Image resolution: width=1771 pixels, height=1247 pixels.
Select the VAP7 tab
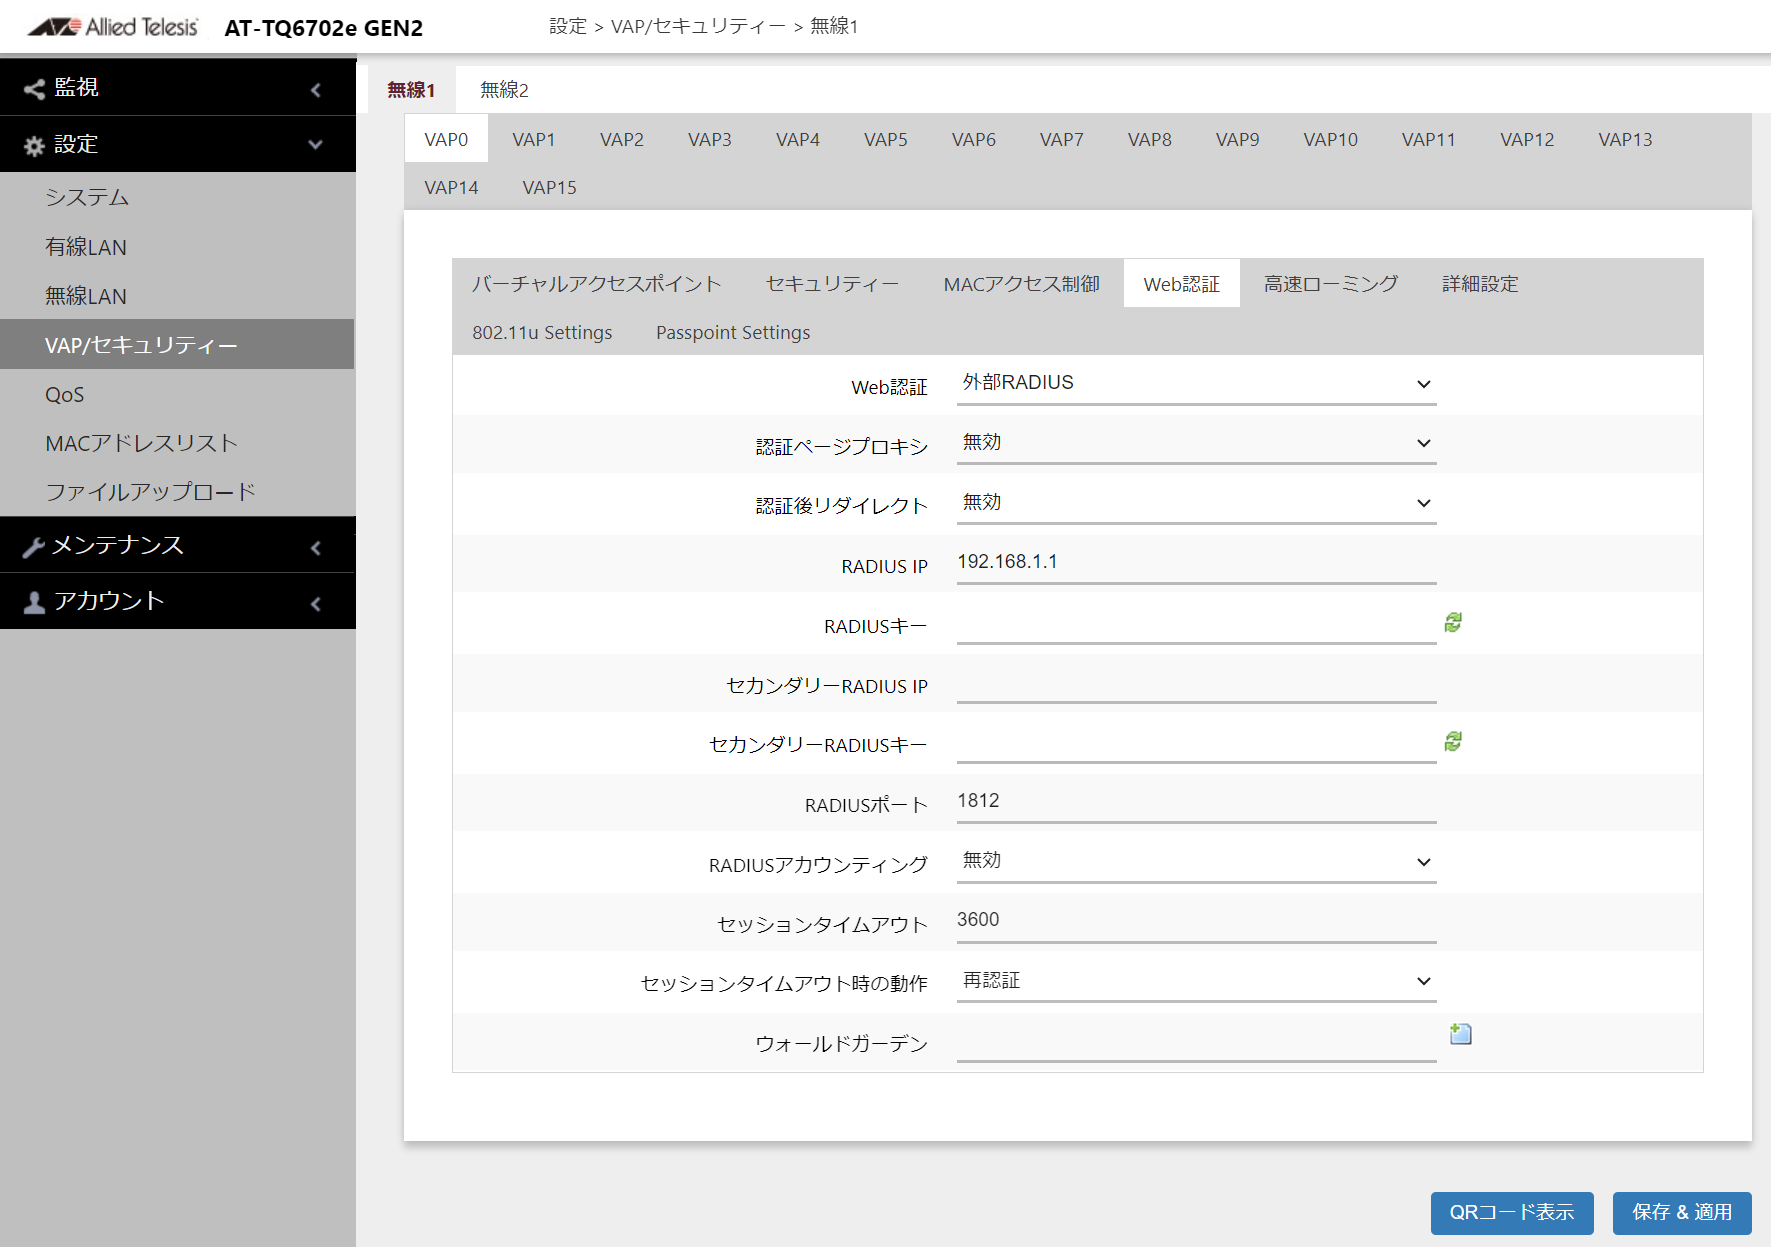(1062, 139)
